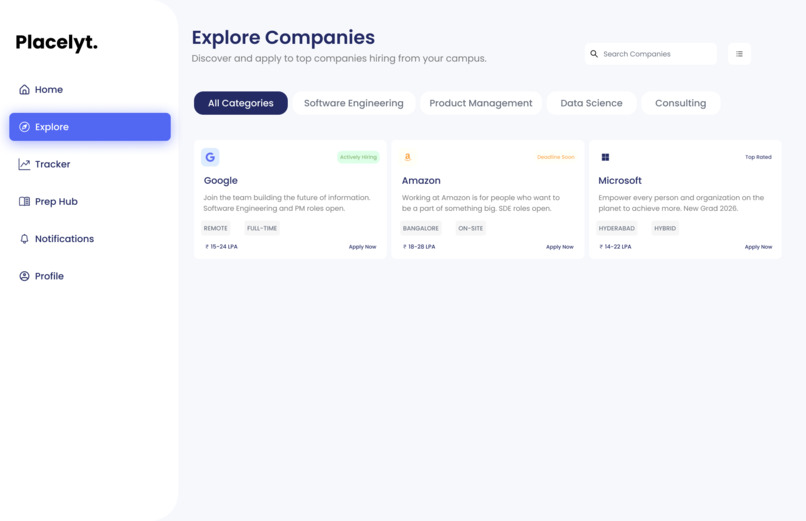Apply Now on the Microsoft card

click(x=758, y=247)
